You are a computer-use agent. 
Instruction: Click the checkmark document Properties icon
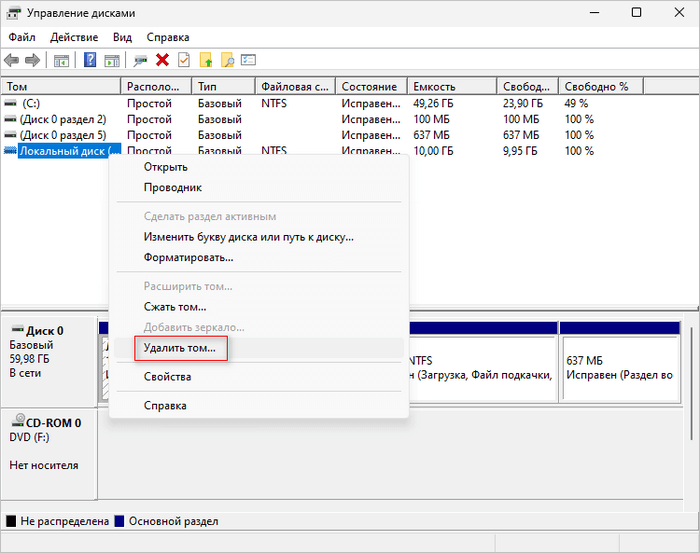point(184,61)
